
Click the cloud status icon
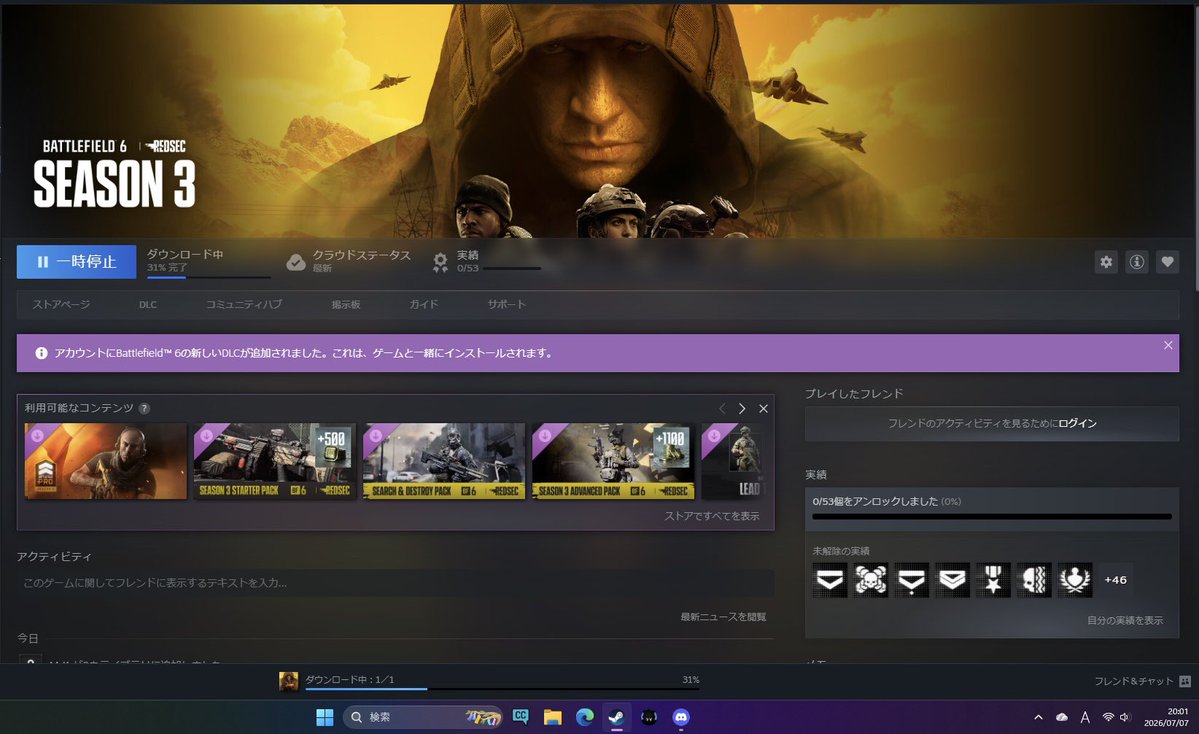point(296,262)
